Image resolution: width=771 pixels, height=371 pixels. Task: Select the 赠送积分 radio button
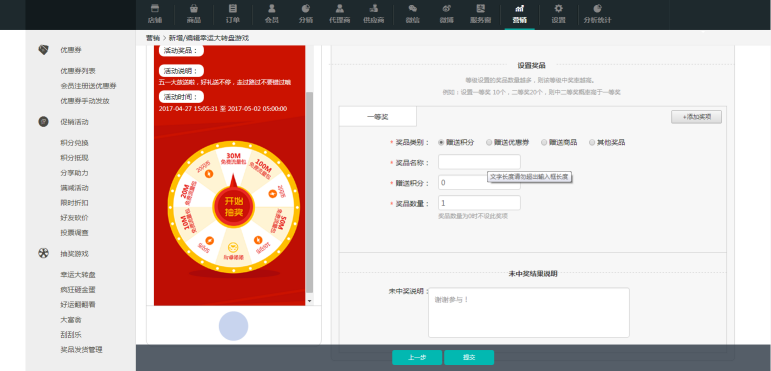(441, 143)
